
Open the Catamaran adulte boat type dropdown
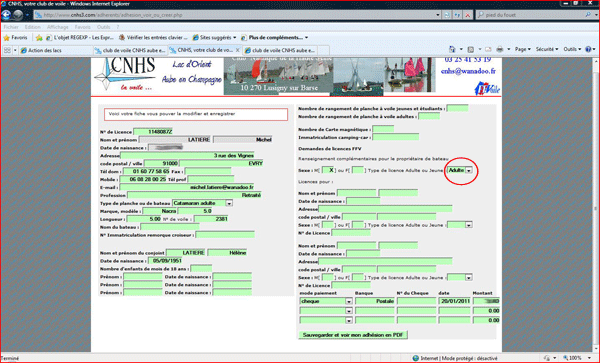click(x=202, y=203)
